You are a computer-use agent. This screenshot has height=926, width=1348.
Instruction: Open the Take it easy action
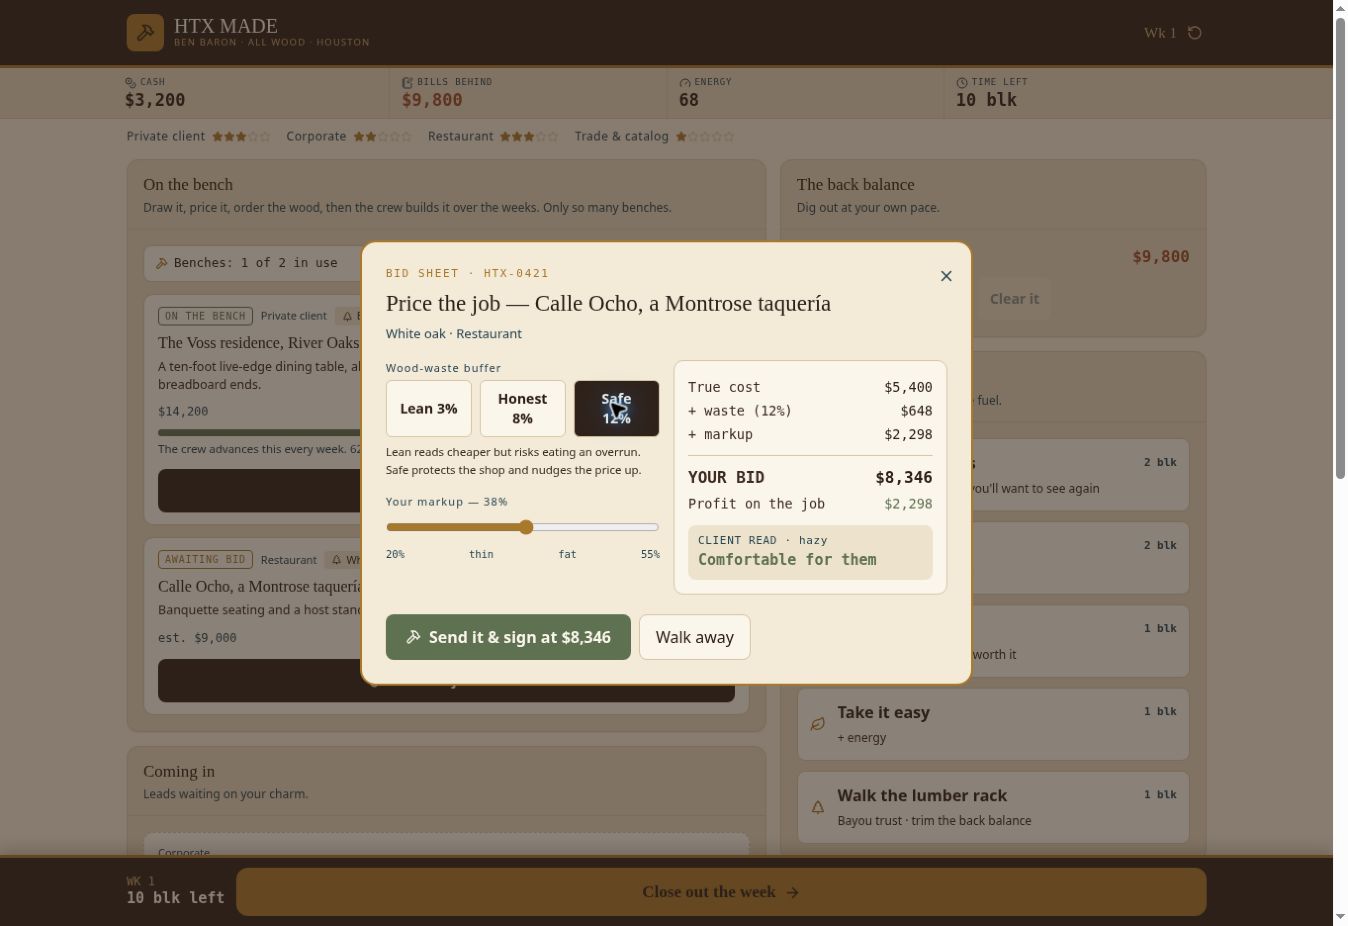[993, 724]
